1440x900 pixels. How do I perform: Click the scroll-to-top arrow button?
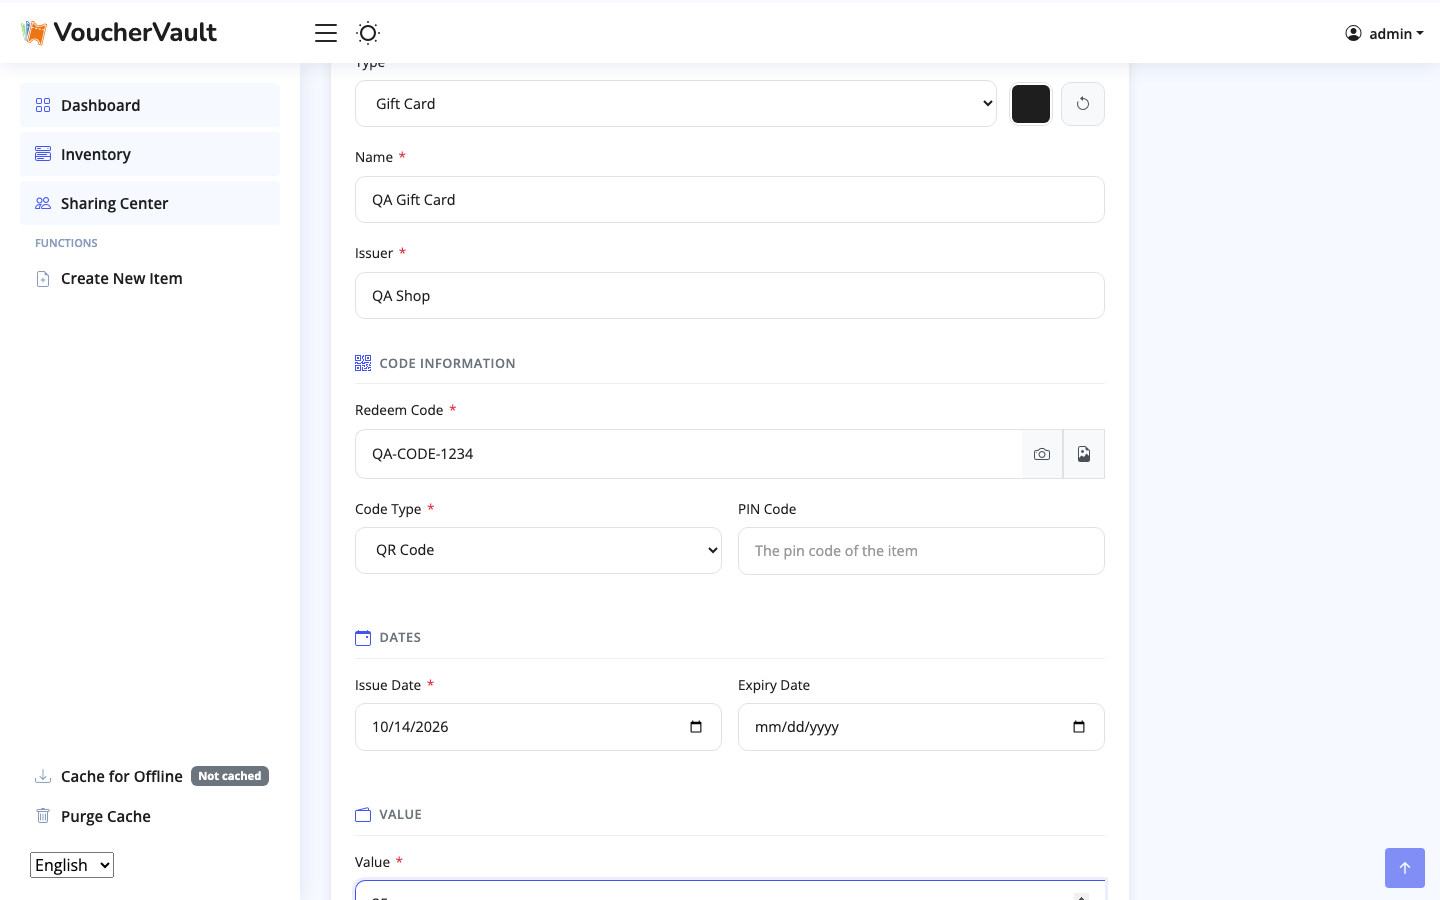1405,868
